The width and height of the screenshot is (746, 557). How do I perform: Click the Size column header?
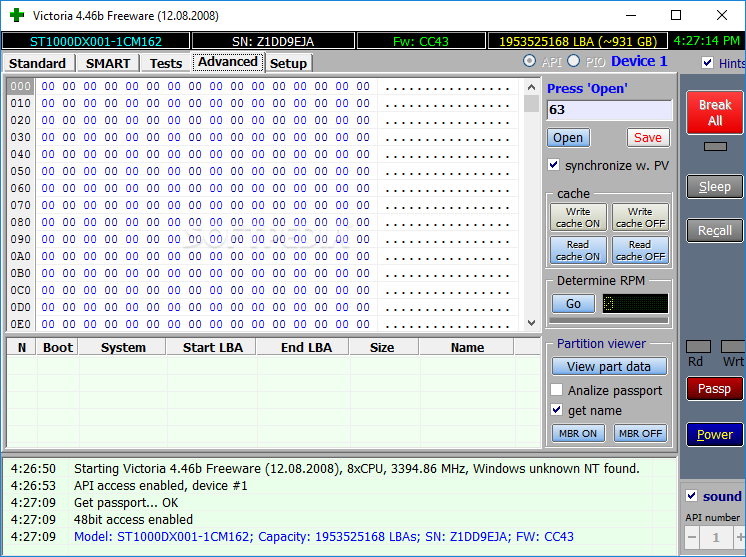[382, 347]
